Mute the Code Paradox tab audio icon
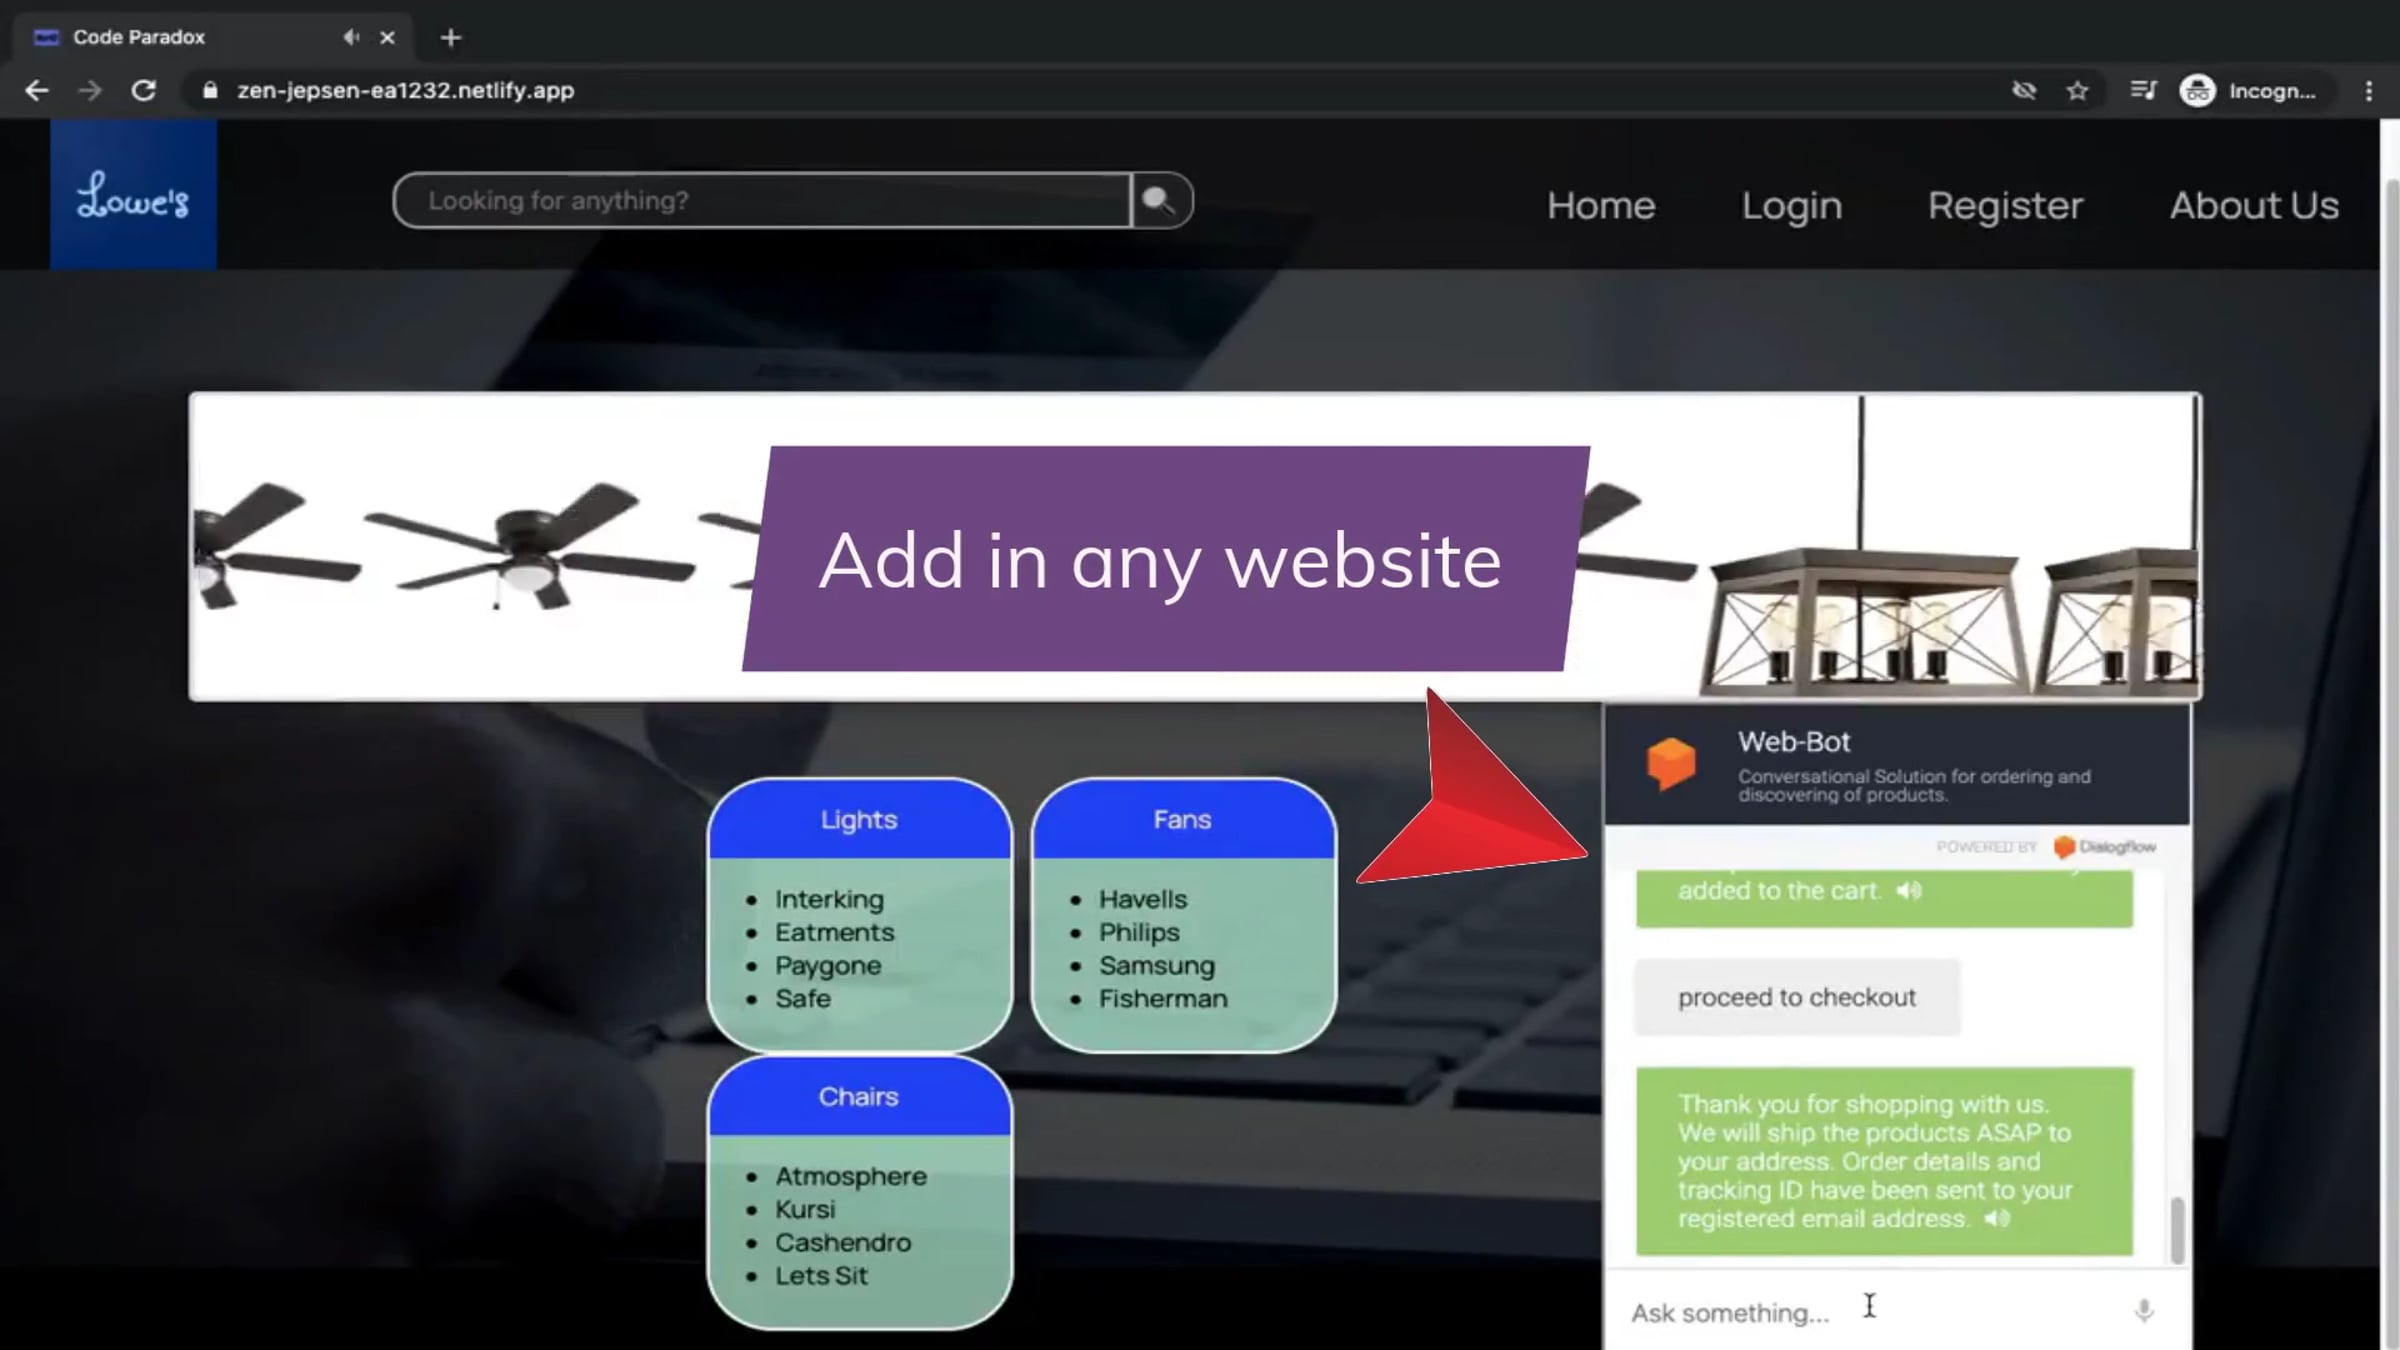The image size is (2400, 1350). click(350, 37)
